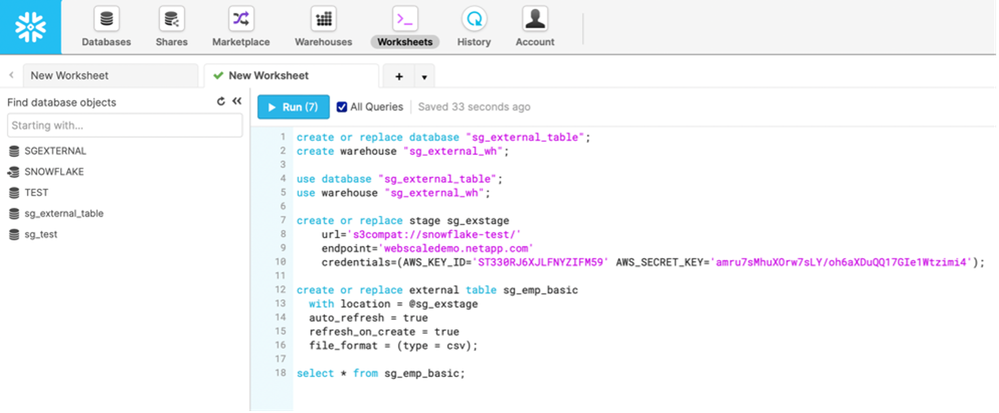Open the Databases page icon
Viewport: 999px width, 413px height.
(x=106, y=19)
